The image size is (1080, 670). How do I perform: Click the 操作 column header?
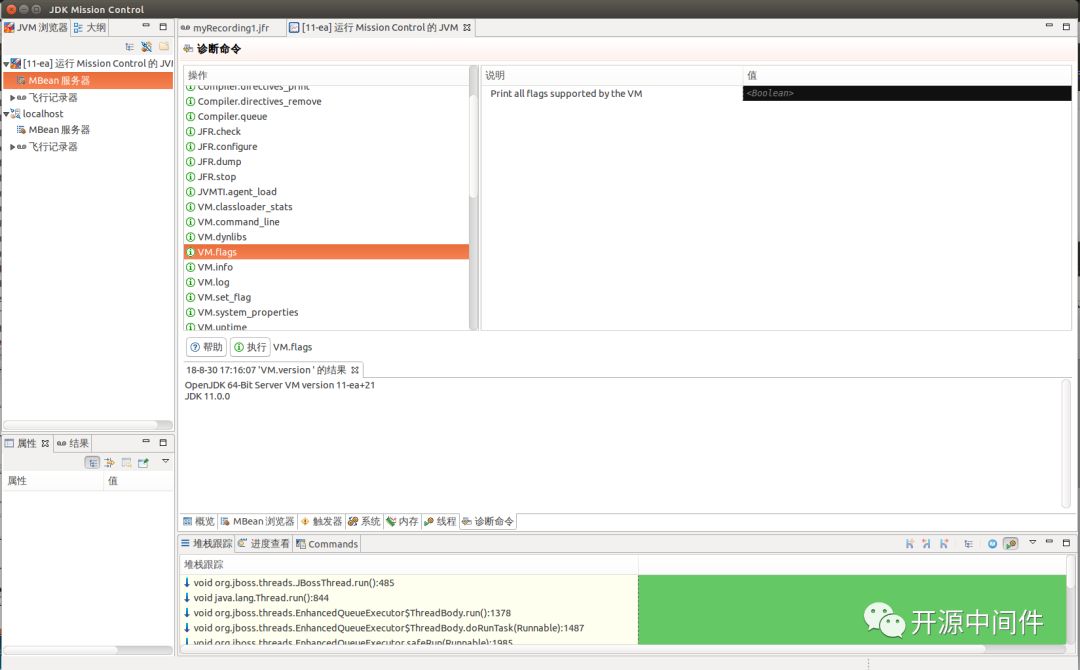pyautogui.click(x=326, y=75)
